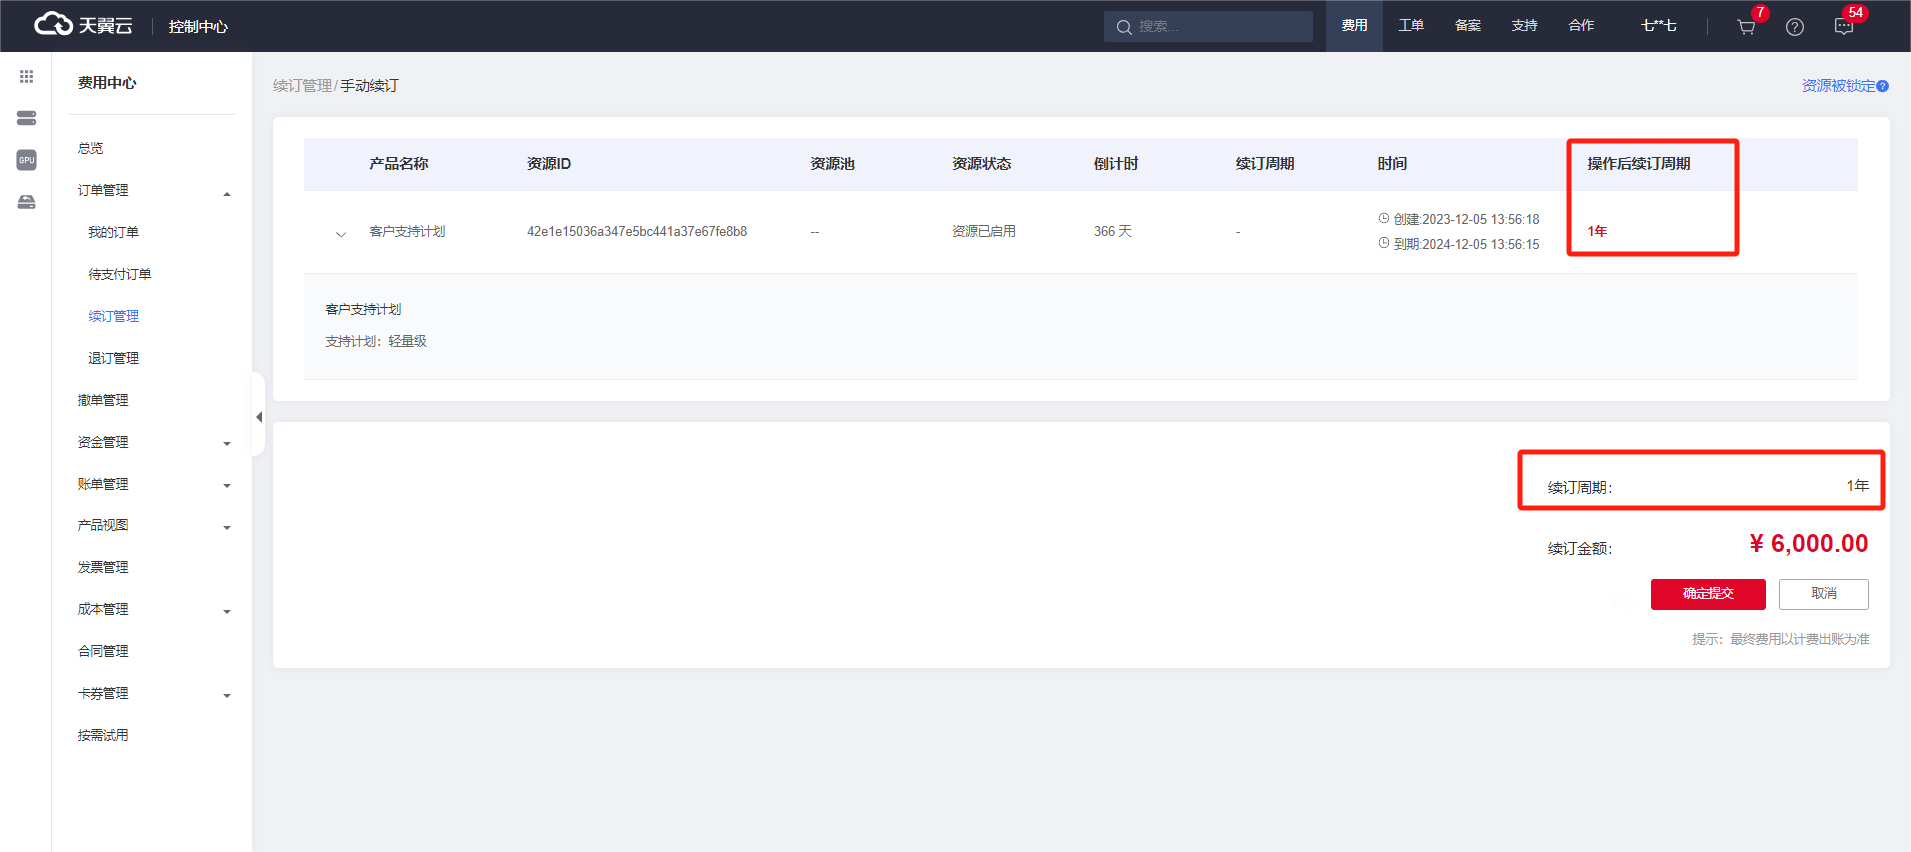Click the 操作后续订周期 column header

pyautogui.click(x=1639, y=164)
